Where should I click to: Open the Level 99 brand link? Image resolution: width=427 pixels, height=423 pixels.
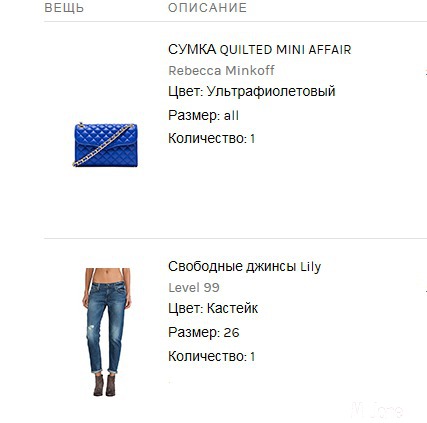[x=194, y=288]
